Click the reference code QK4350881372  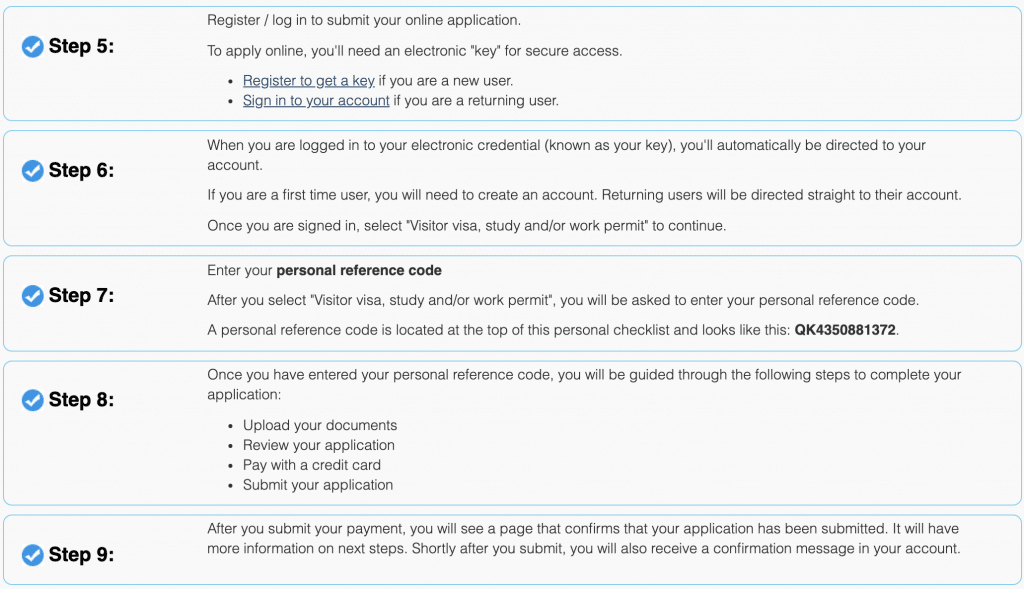tap(845, 330)
